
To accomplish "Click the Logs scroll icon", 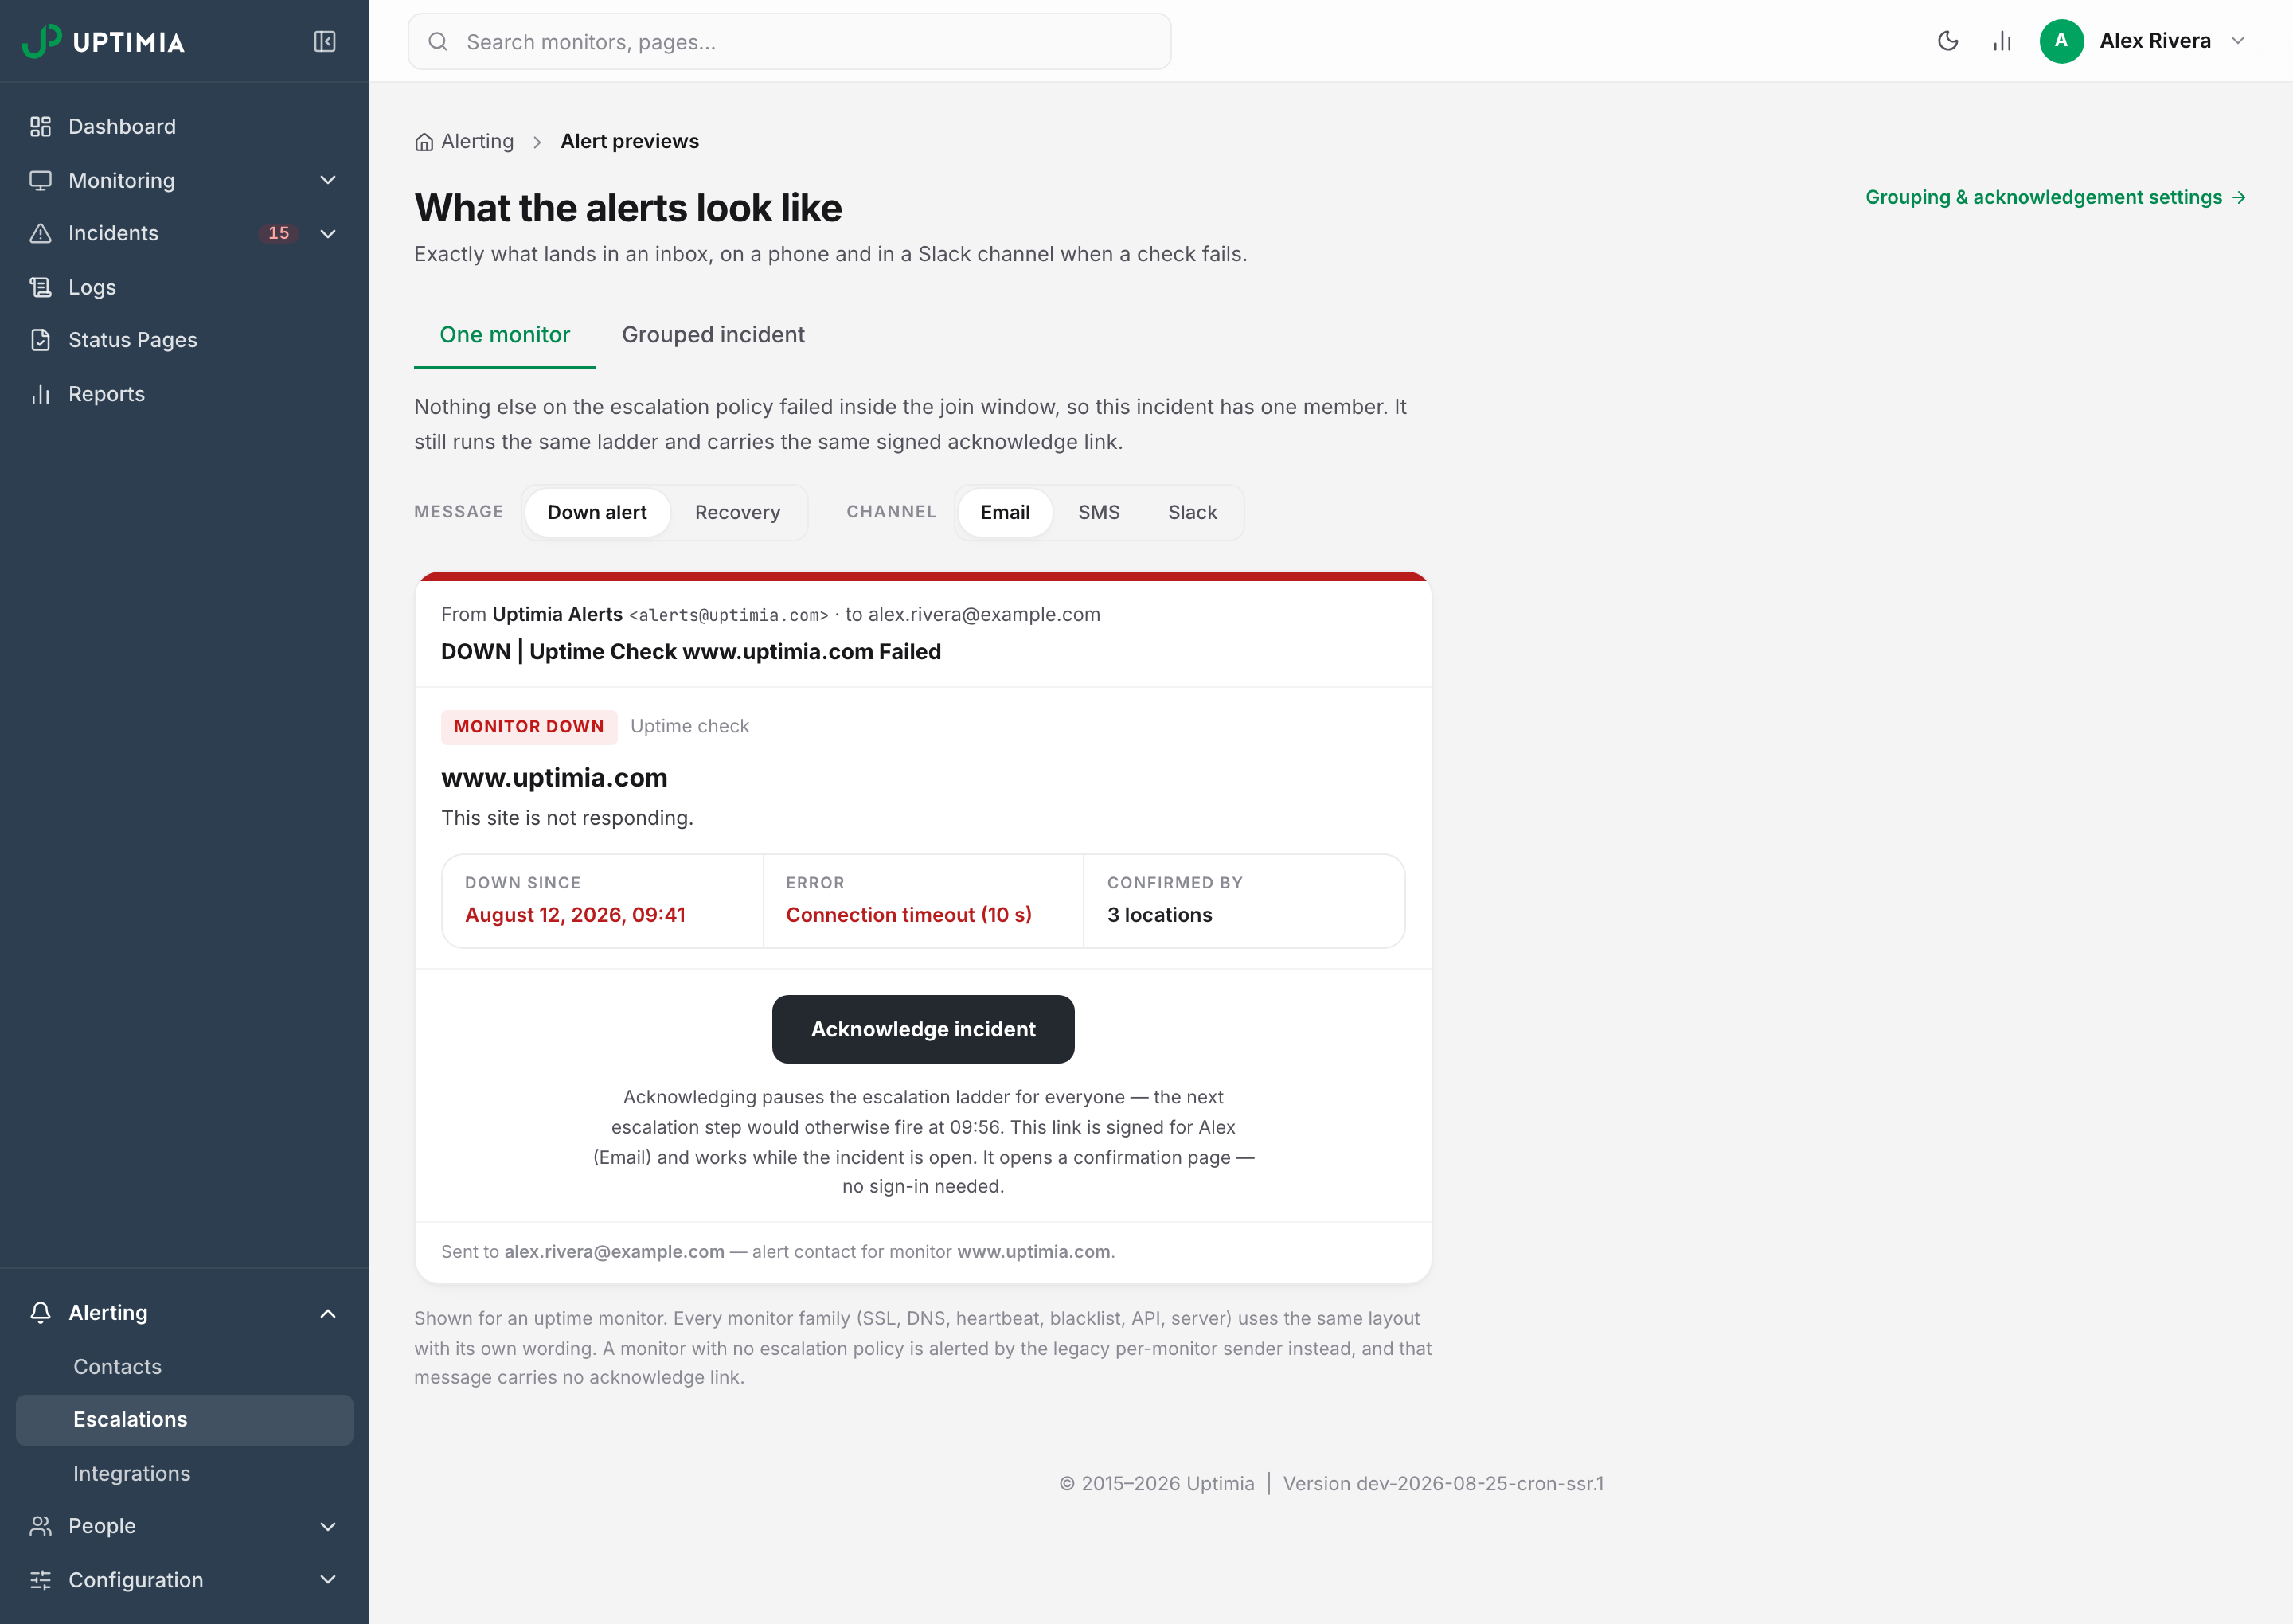I will click(40, 287).
